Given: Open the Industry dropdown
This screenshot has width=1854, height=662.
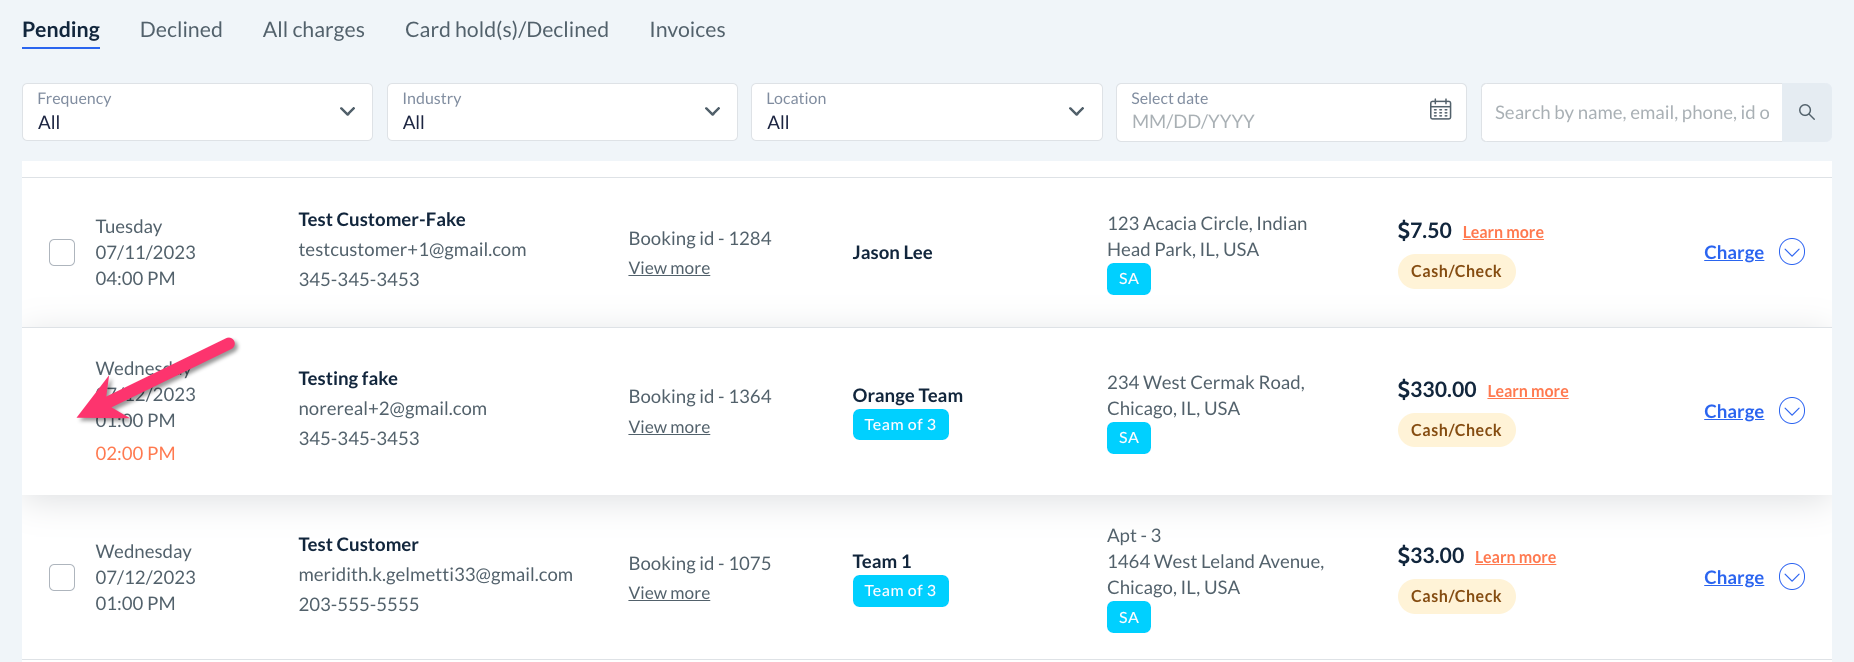Looking at the screenshot, I should click(561, 112).
